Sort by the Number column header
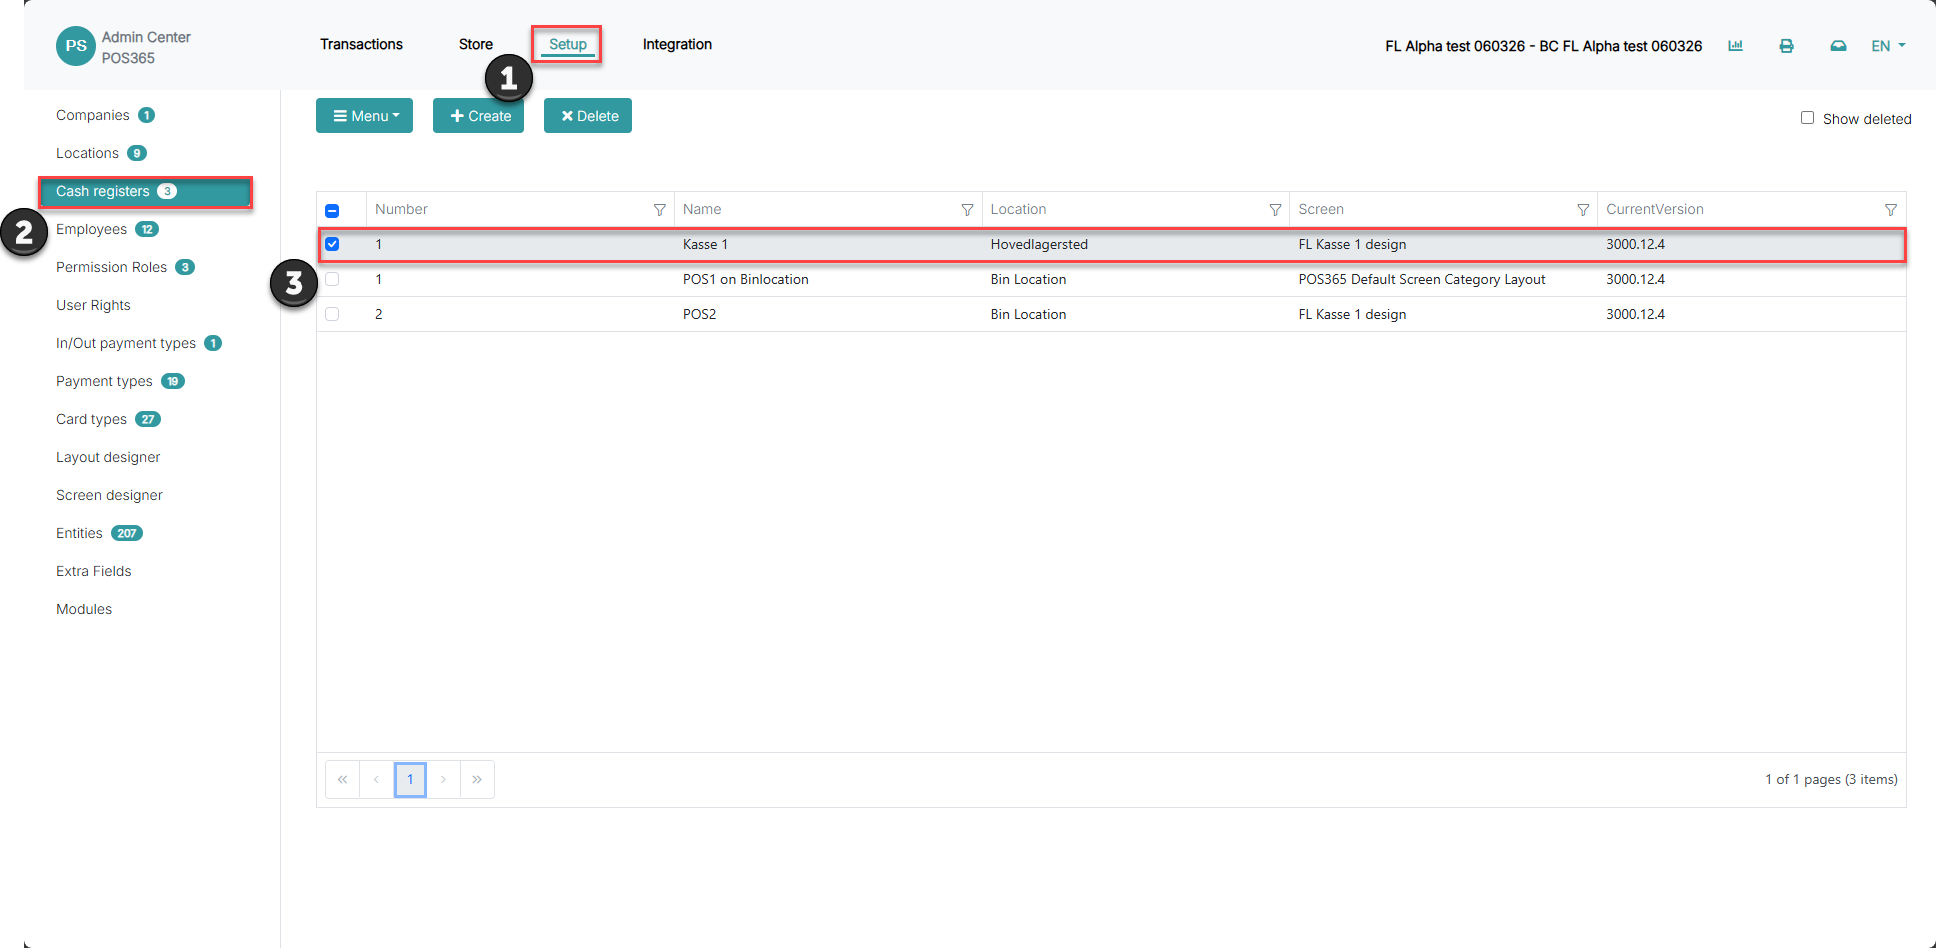1936x948 pixels. point(401,209)
